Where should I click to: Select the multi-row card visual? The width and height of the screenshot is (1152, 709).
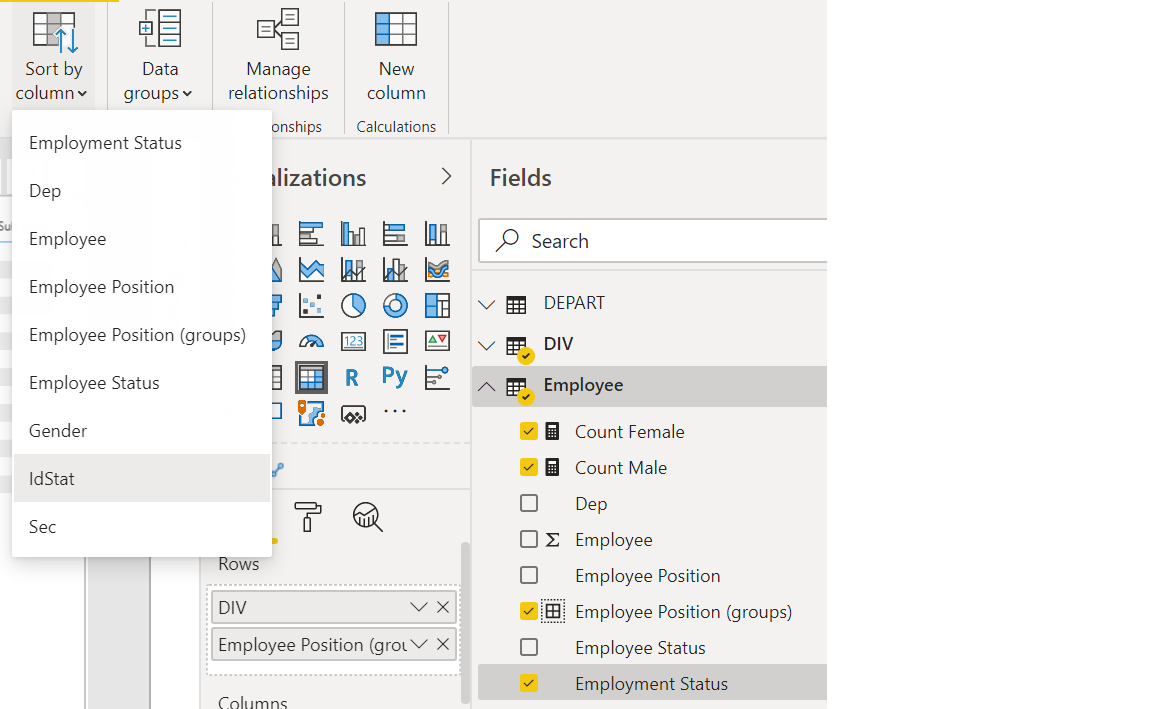point(395,342)
